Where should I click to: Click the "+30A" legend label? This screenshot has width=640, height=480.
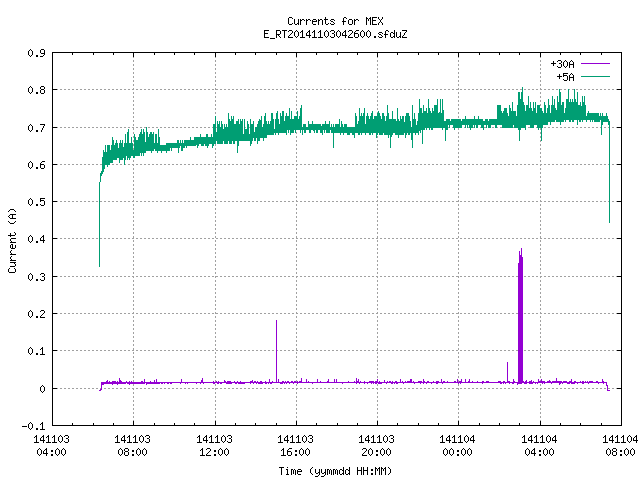562,64
